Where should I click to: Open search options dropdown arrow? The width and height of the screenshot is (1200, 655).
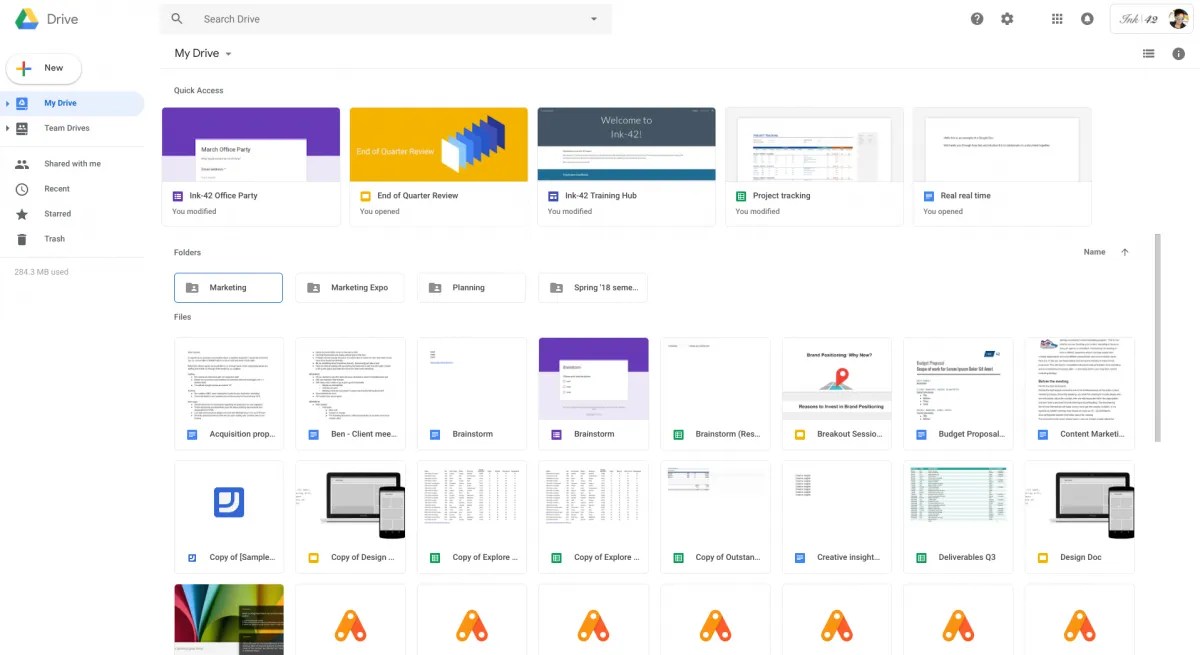click(x=593, y=18)
